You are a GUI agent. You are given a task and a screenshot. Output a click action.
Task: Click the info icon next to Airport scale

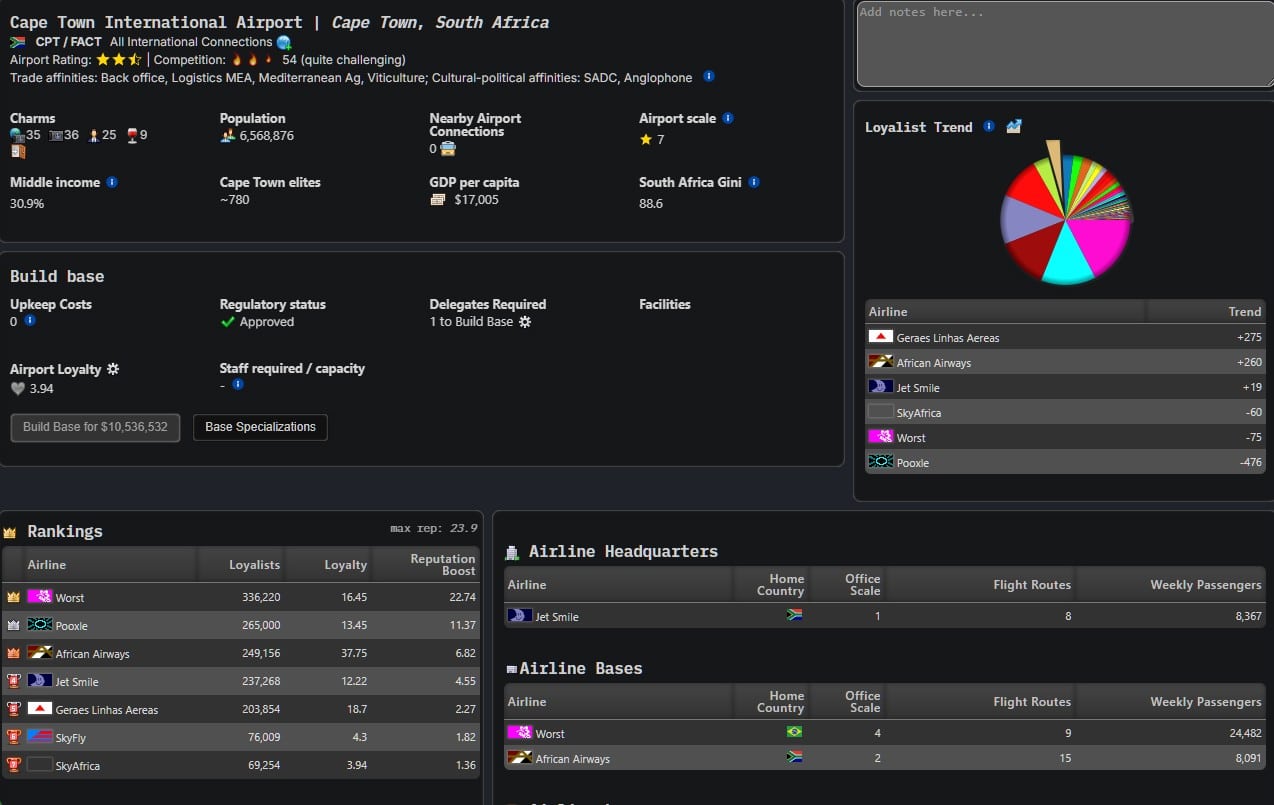point(729,118)
